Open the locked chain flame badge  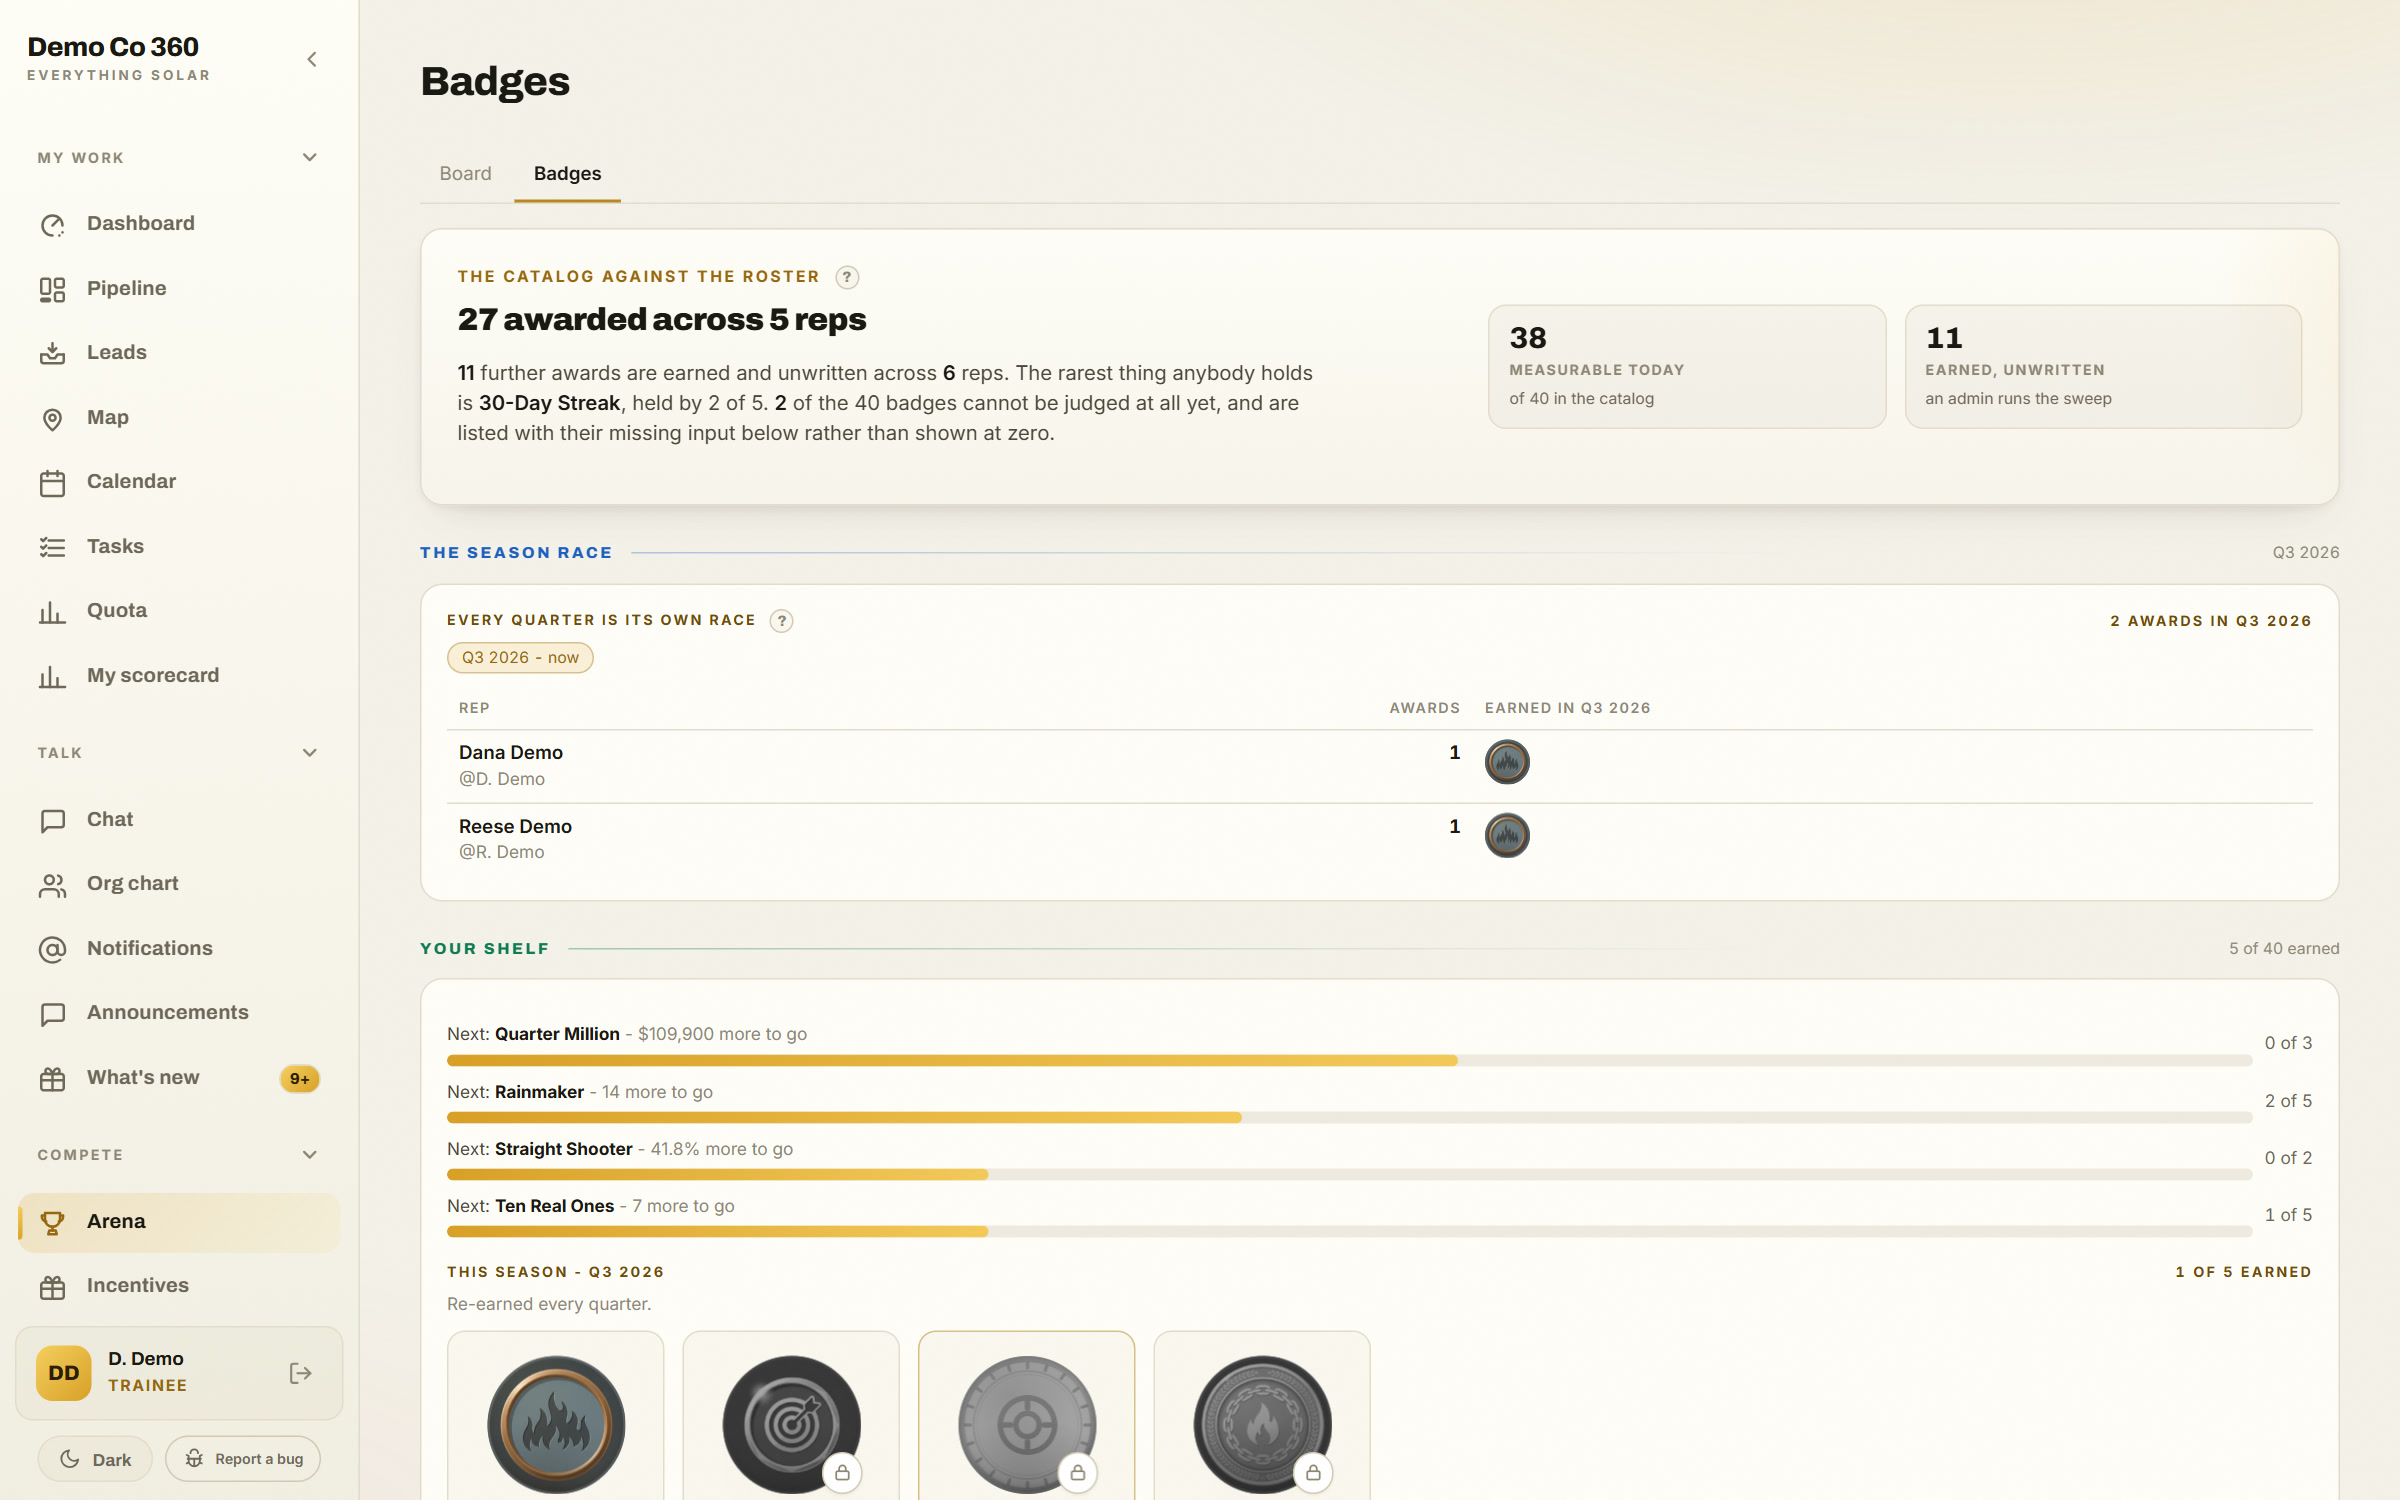(1262, 1424)
